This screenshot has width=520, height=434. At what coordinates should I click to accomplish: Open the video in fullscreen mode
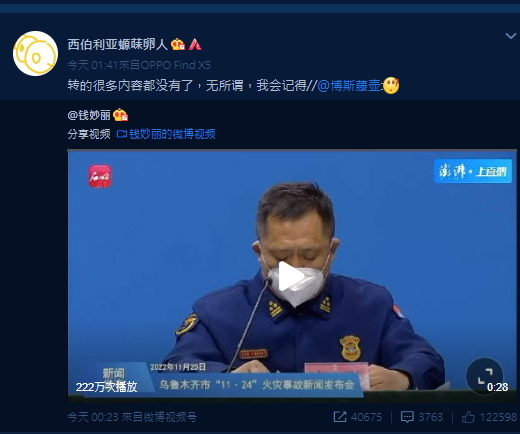(485, 376)
